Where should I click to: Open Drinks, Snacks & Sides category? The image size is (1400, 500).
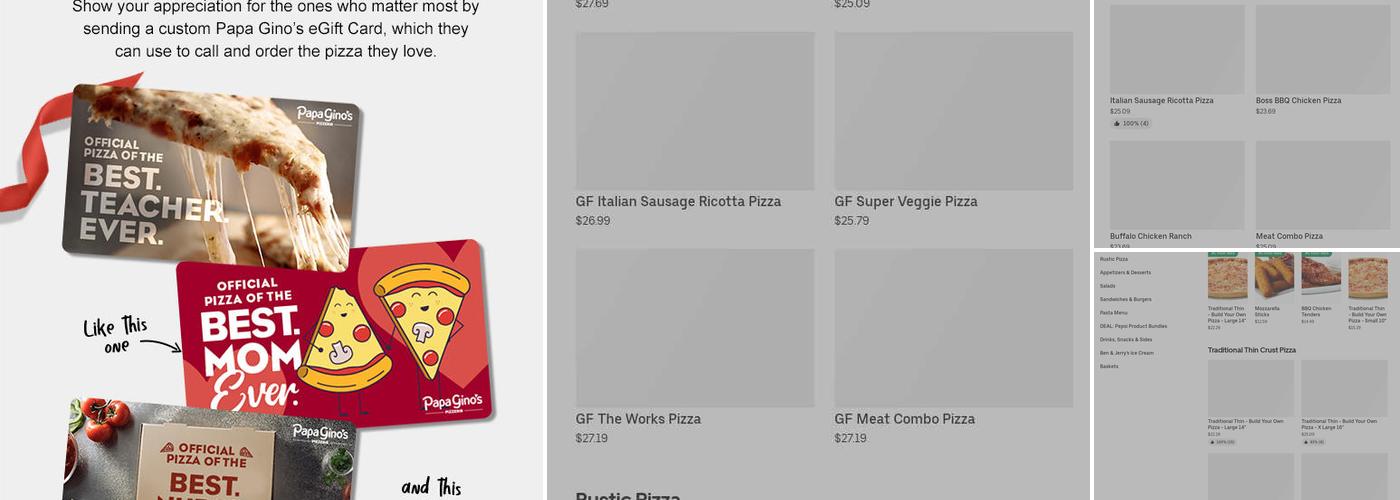(1126, 340)
